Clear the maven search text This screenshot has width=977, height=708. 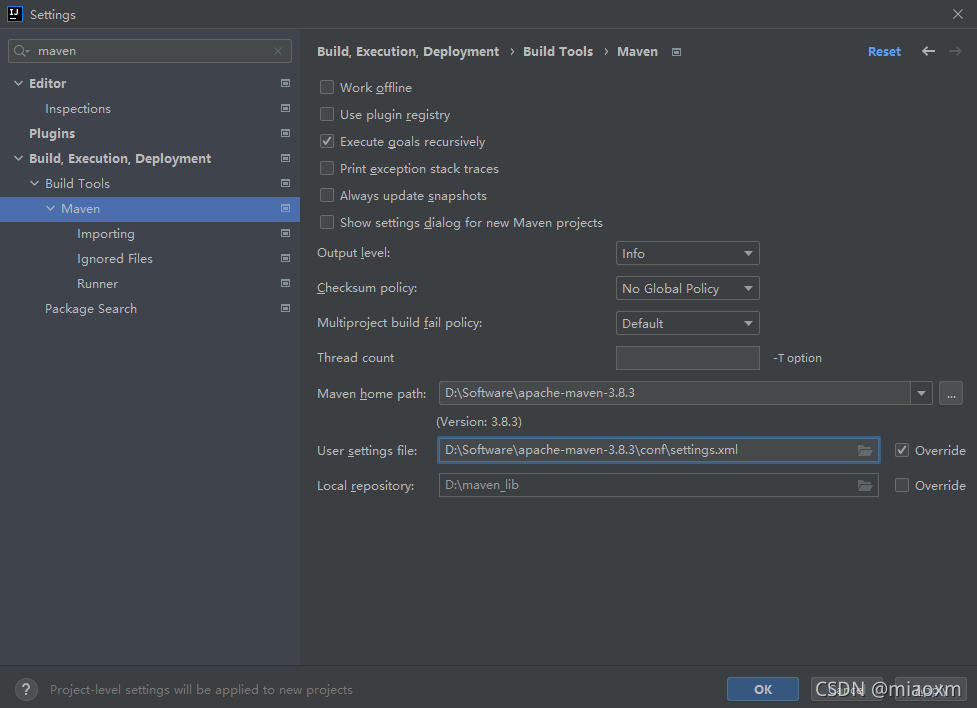tap(278, 51)
